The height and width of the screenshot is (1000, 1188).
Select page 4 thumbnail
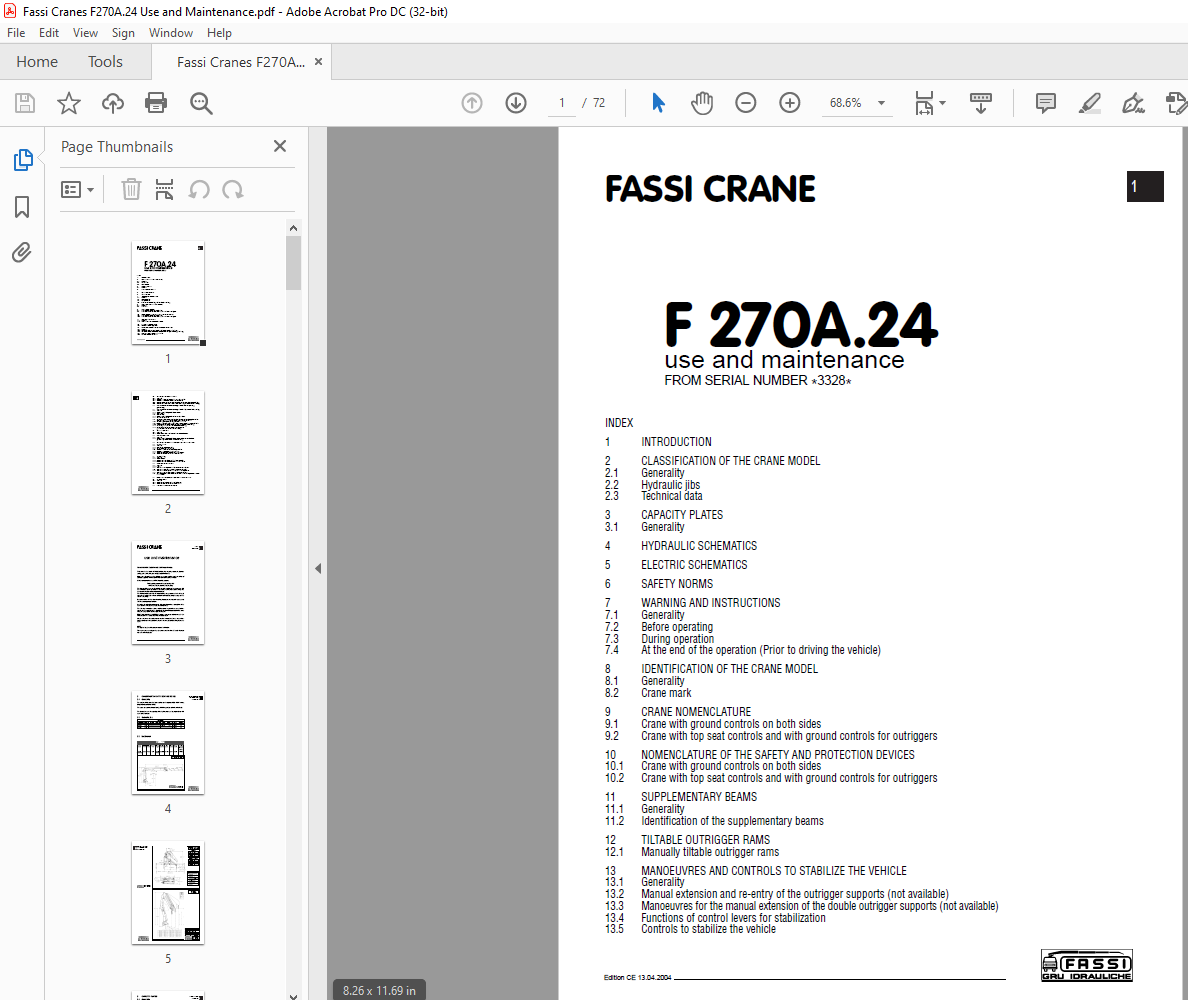point(168,743)
